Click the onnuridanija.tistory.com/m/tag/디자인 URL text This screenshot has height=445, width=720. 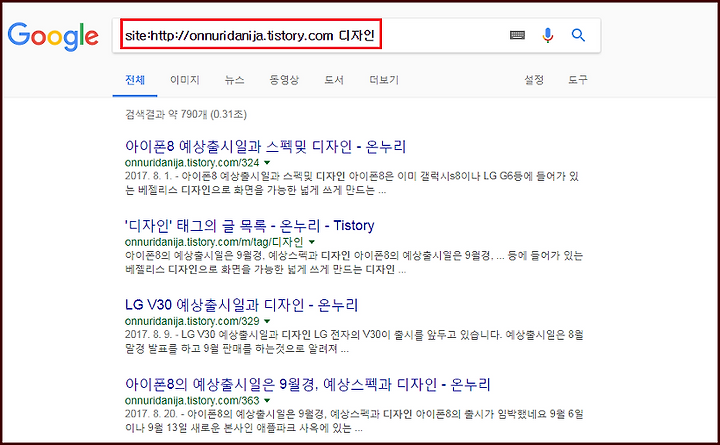coord(214,242)
